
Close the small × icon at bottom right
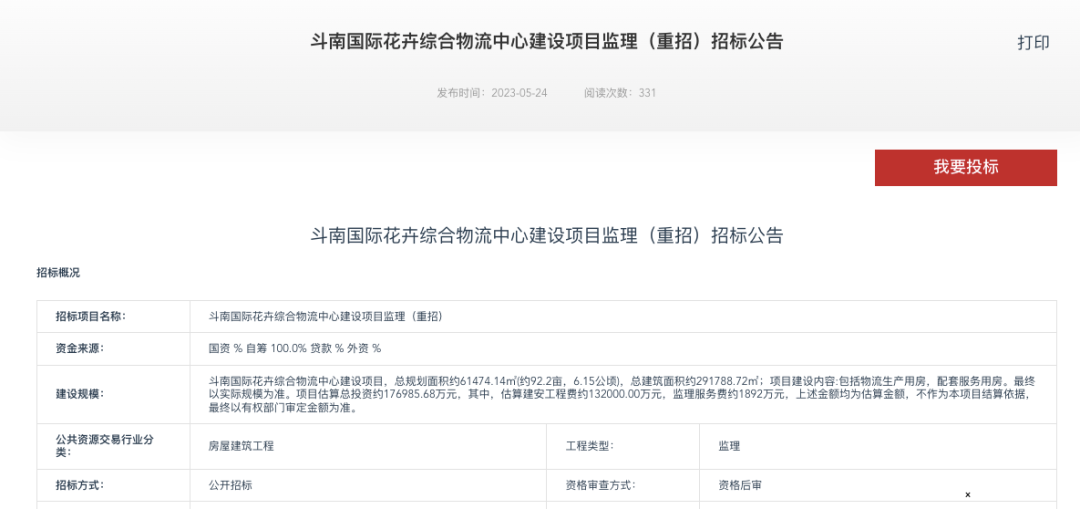pos(967,494)
